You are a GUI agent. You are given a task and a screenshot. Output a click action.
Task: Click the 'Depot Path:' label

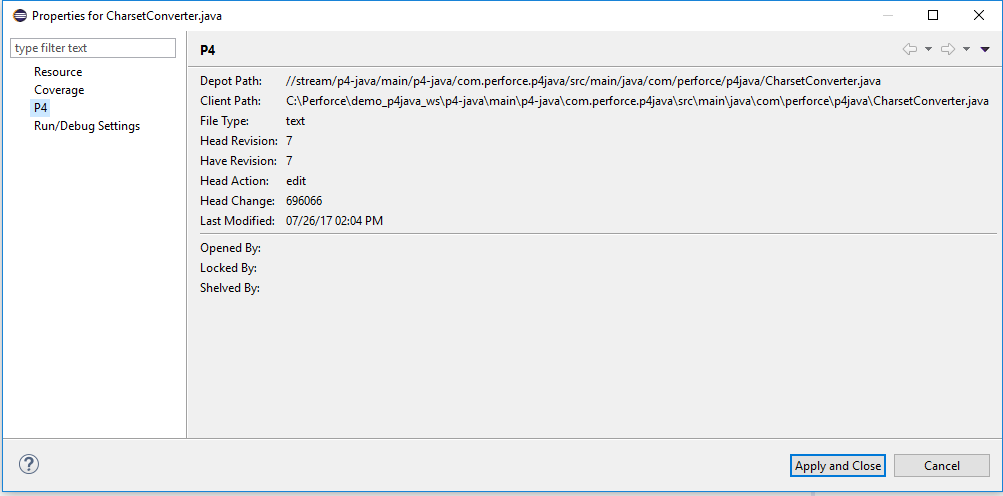coord(231,81)
